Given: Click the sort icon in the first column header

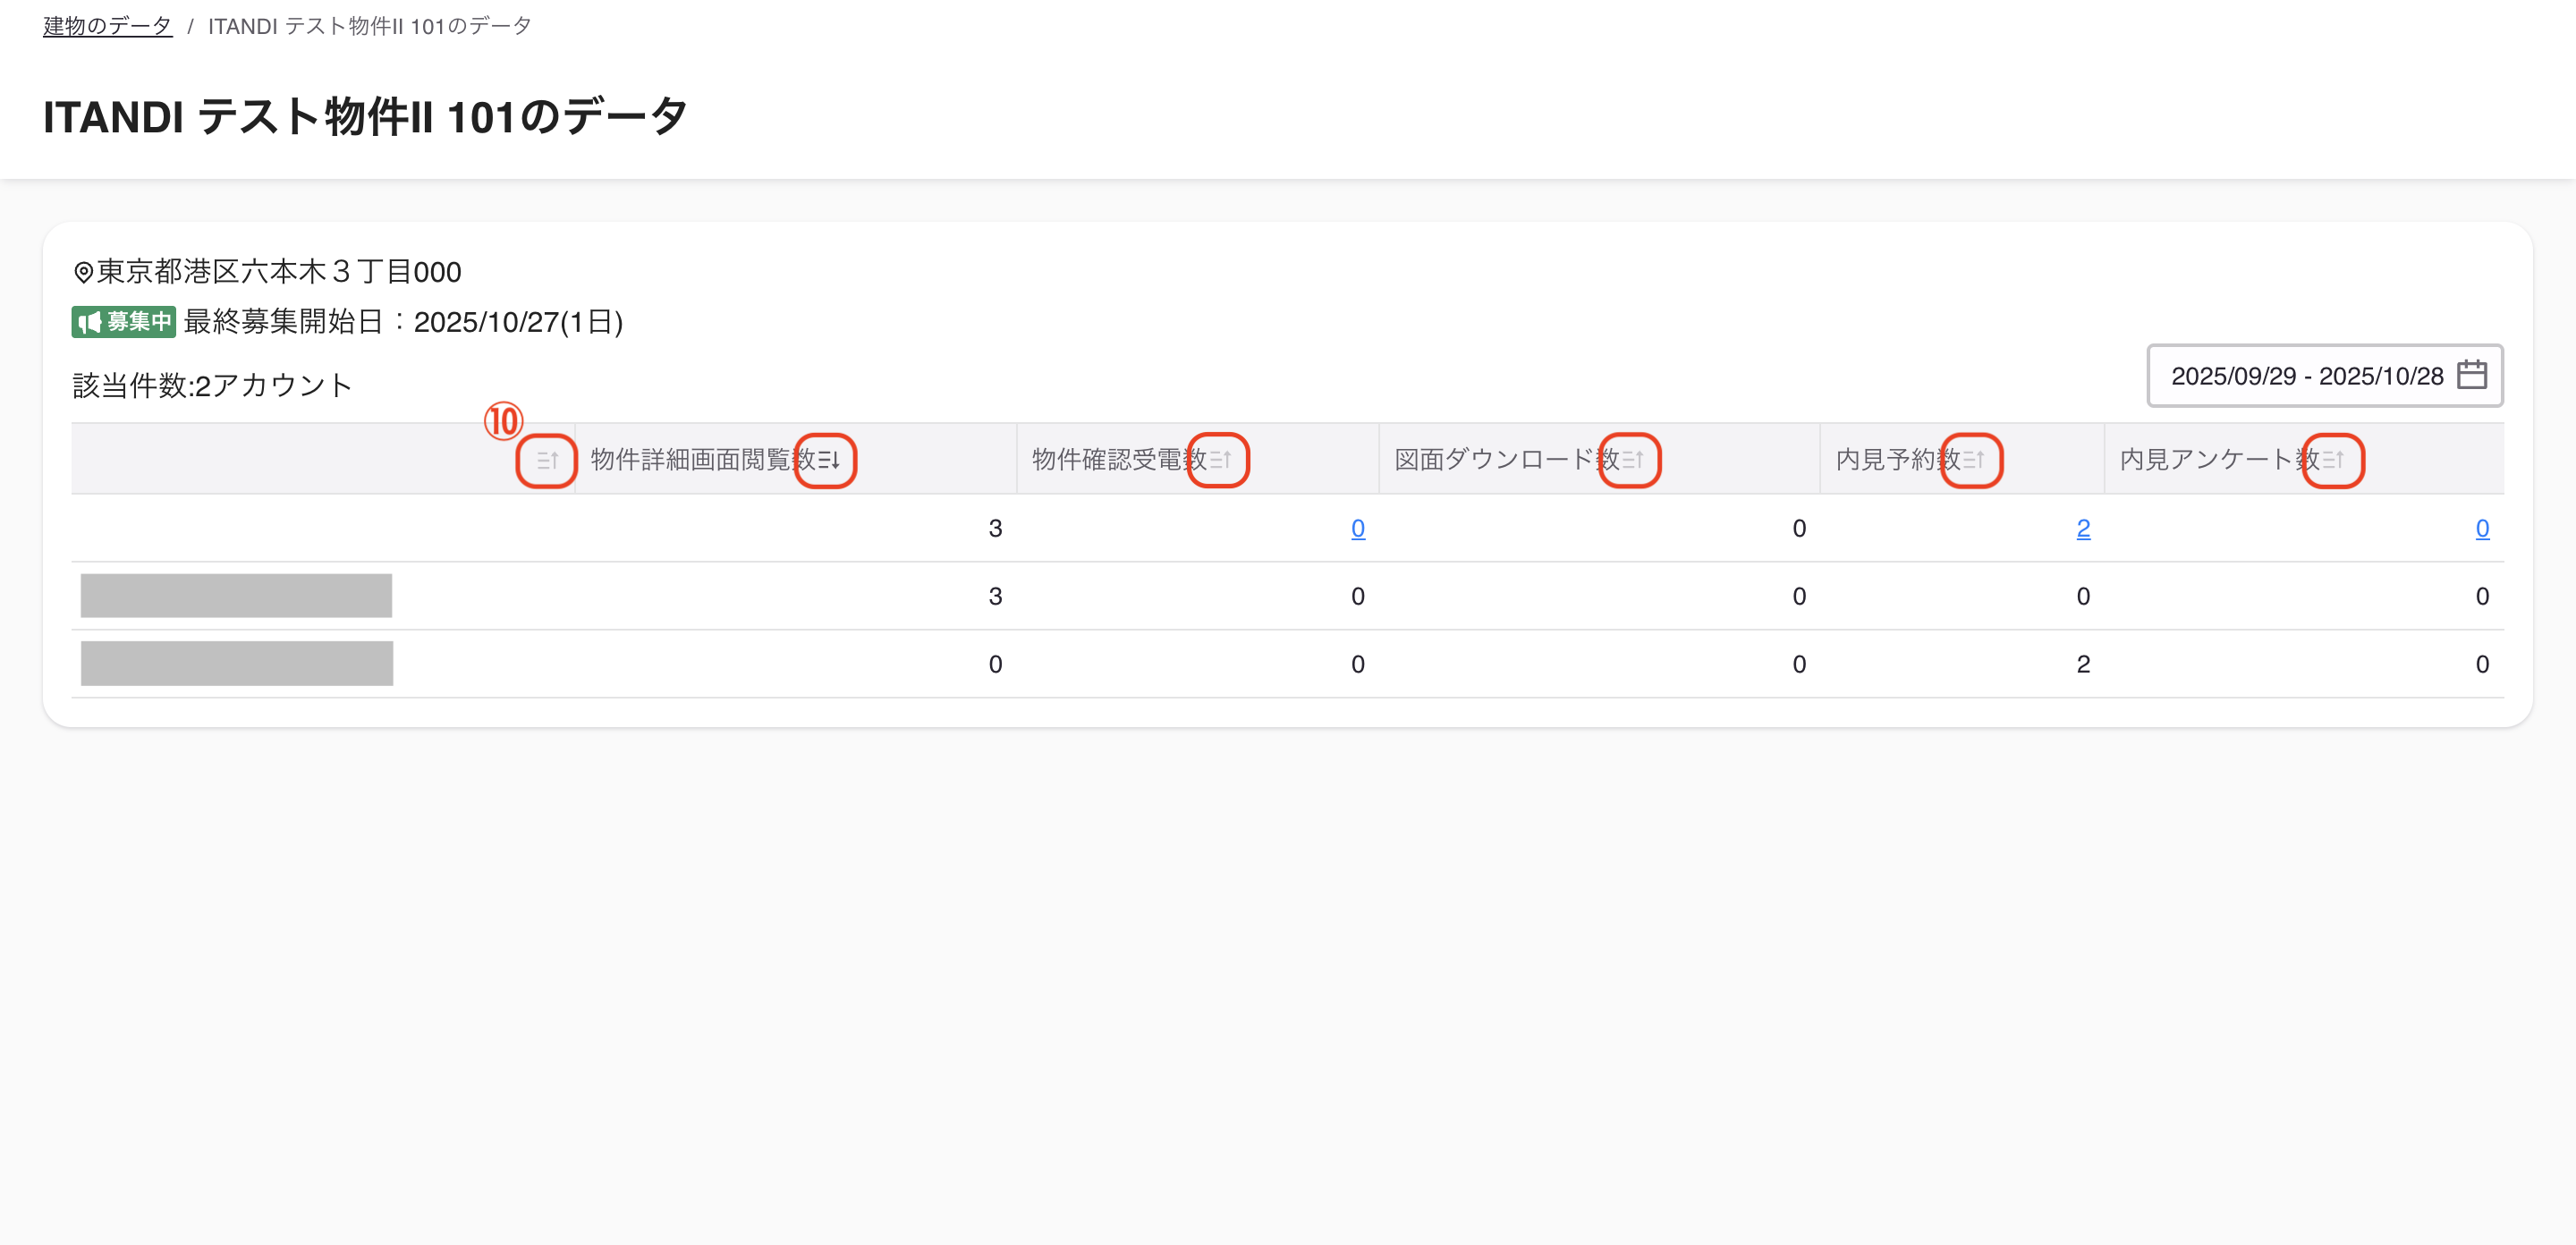Looking at the screenshot, I should 547,461.
